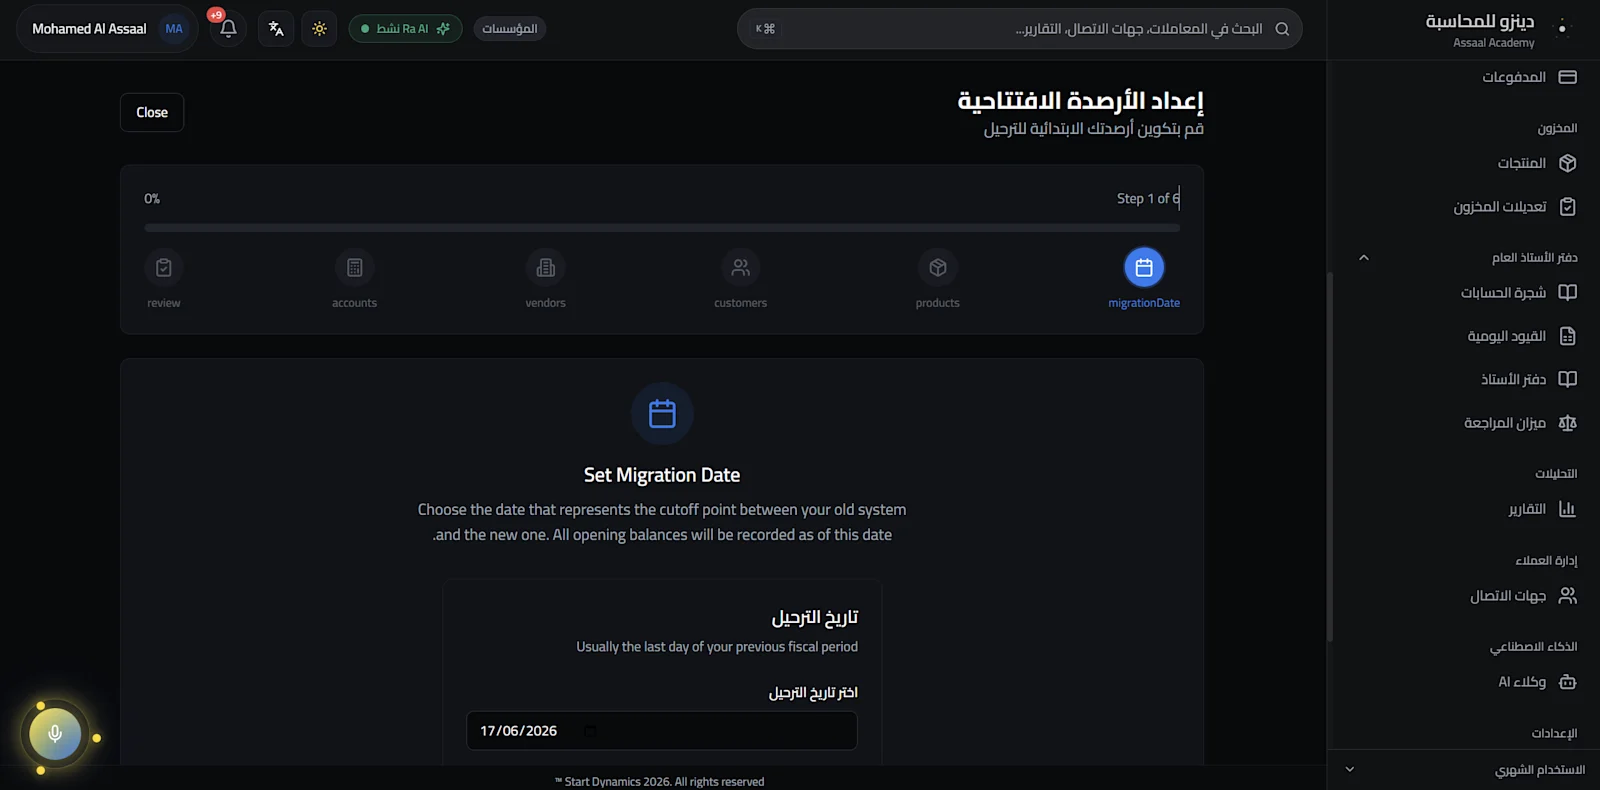This screenshot has width=1600, height=790.
Task: Click the contacts people icon
Action: (x=1568, y=596)
